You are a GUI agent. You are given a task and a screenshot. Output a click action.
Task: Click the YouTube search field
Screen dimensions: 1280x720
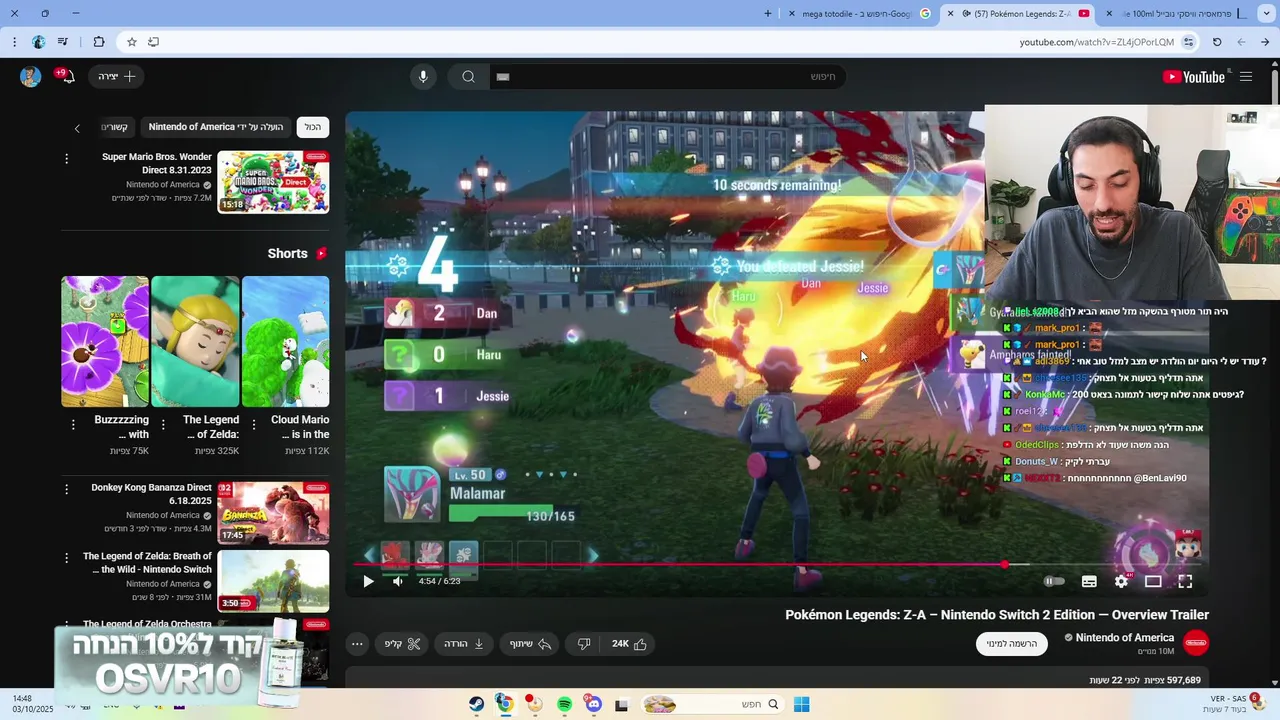(x=668, y=77)
